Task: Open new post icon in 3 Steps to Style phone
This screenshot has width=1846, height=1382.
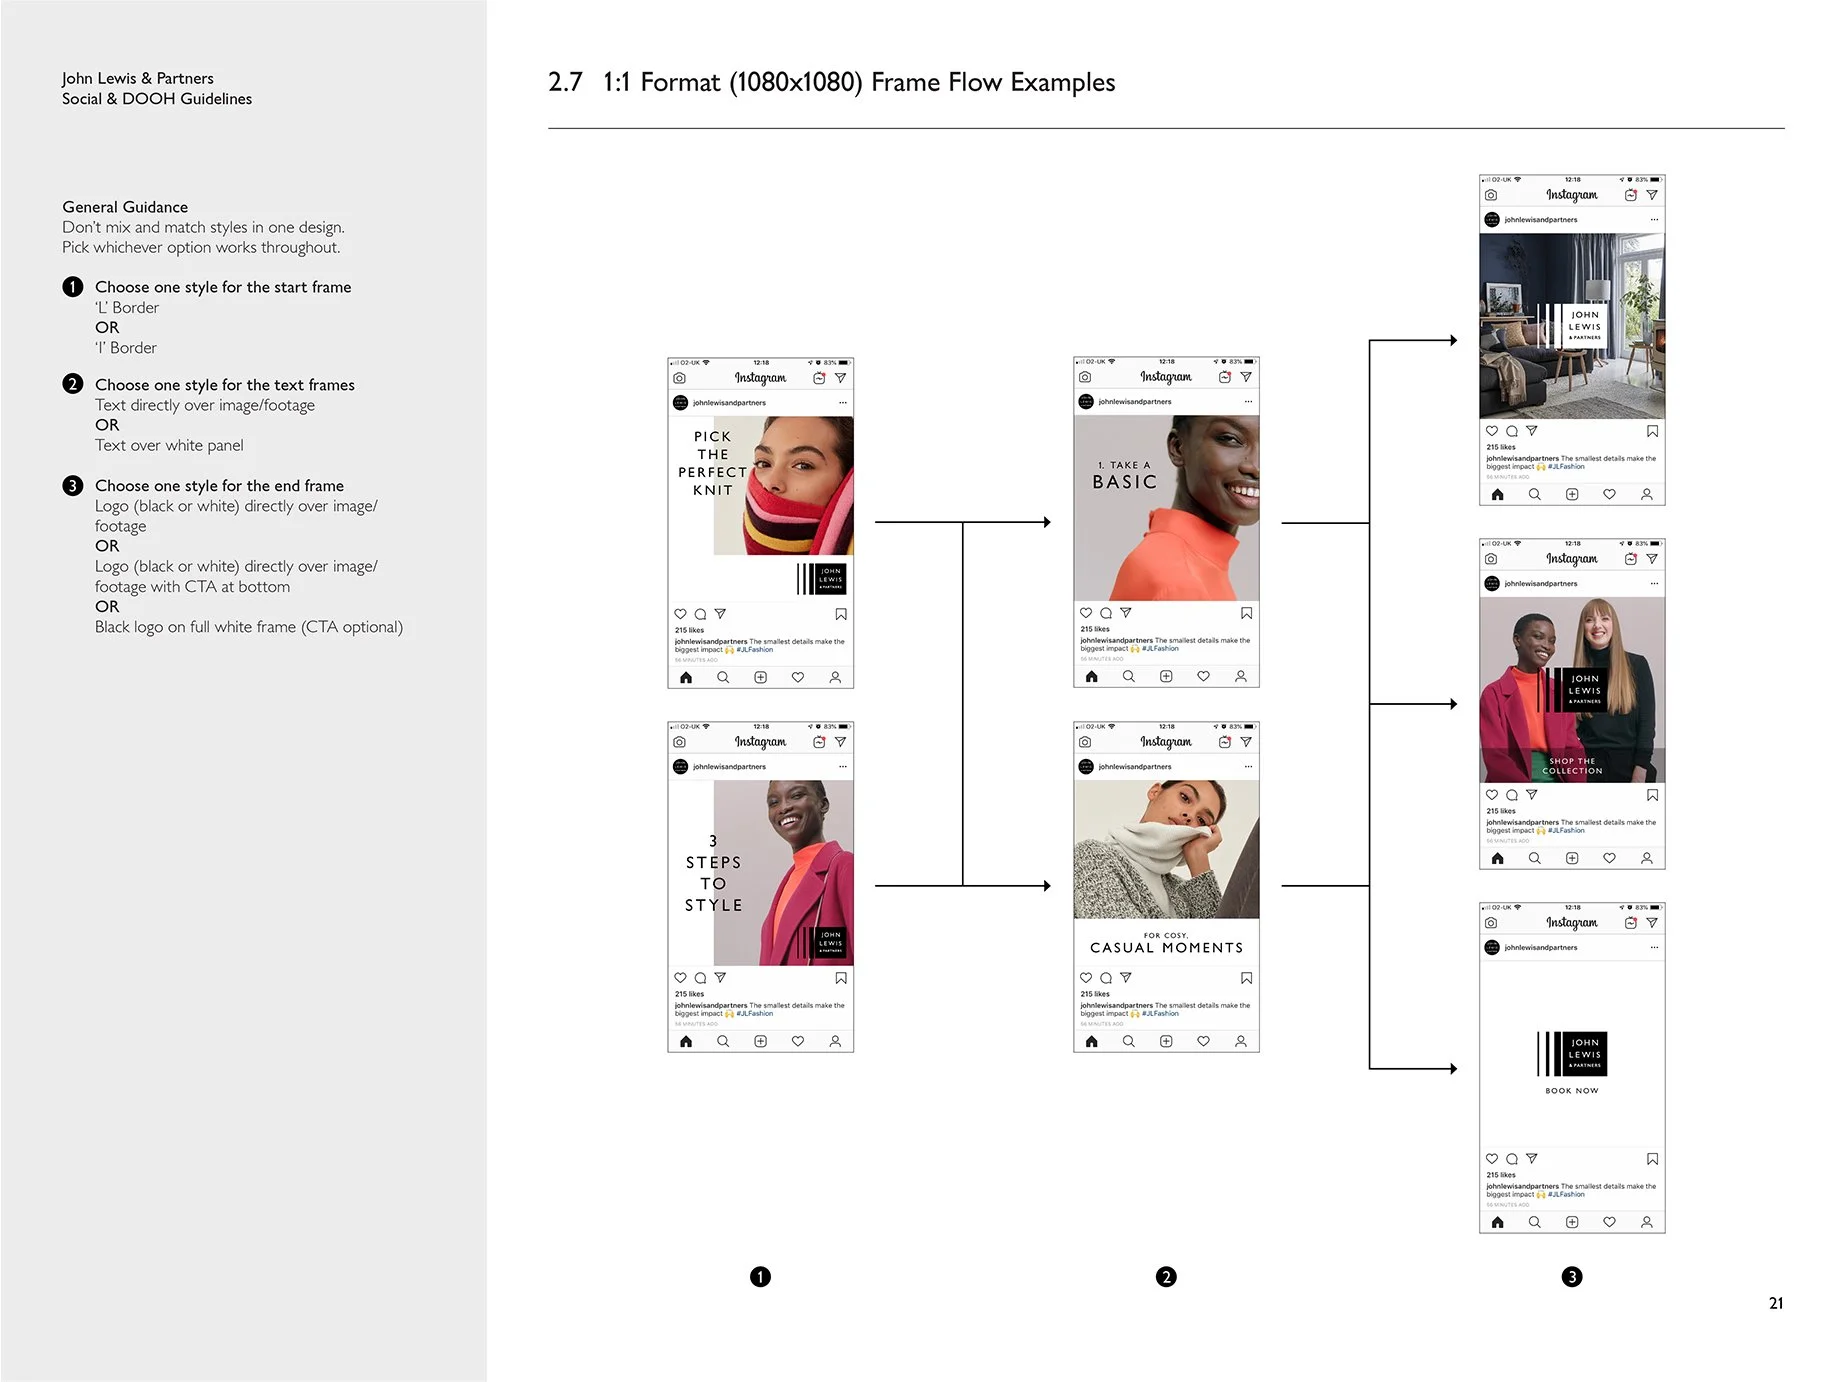Action: click(760, 1041)
